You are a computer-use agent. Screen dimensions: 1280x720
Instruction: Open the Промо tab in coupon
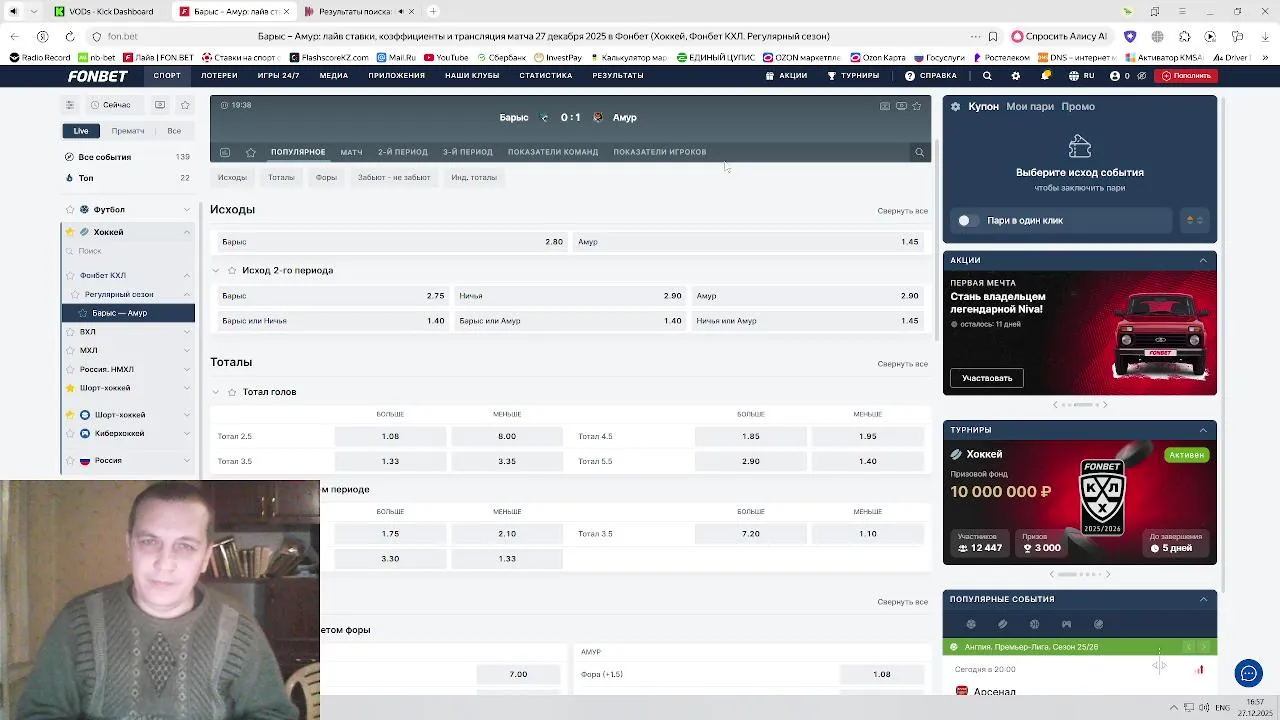coord(1078,107)
